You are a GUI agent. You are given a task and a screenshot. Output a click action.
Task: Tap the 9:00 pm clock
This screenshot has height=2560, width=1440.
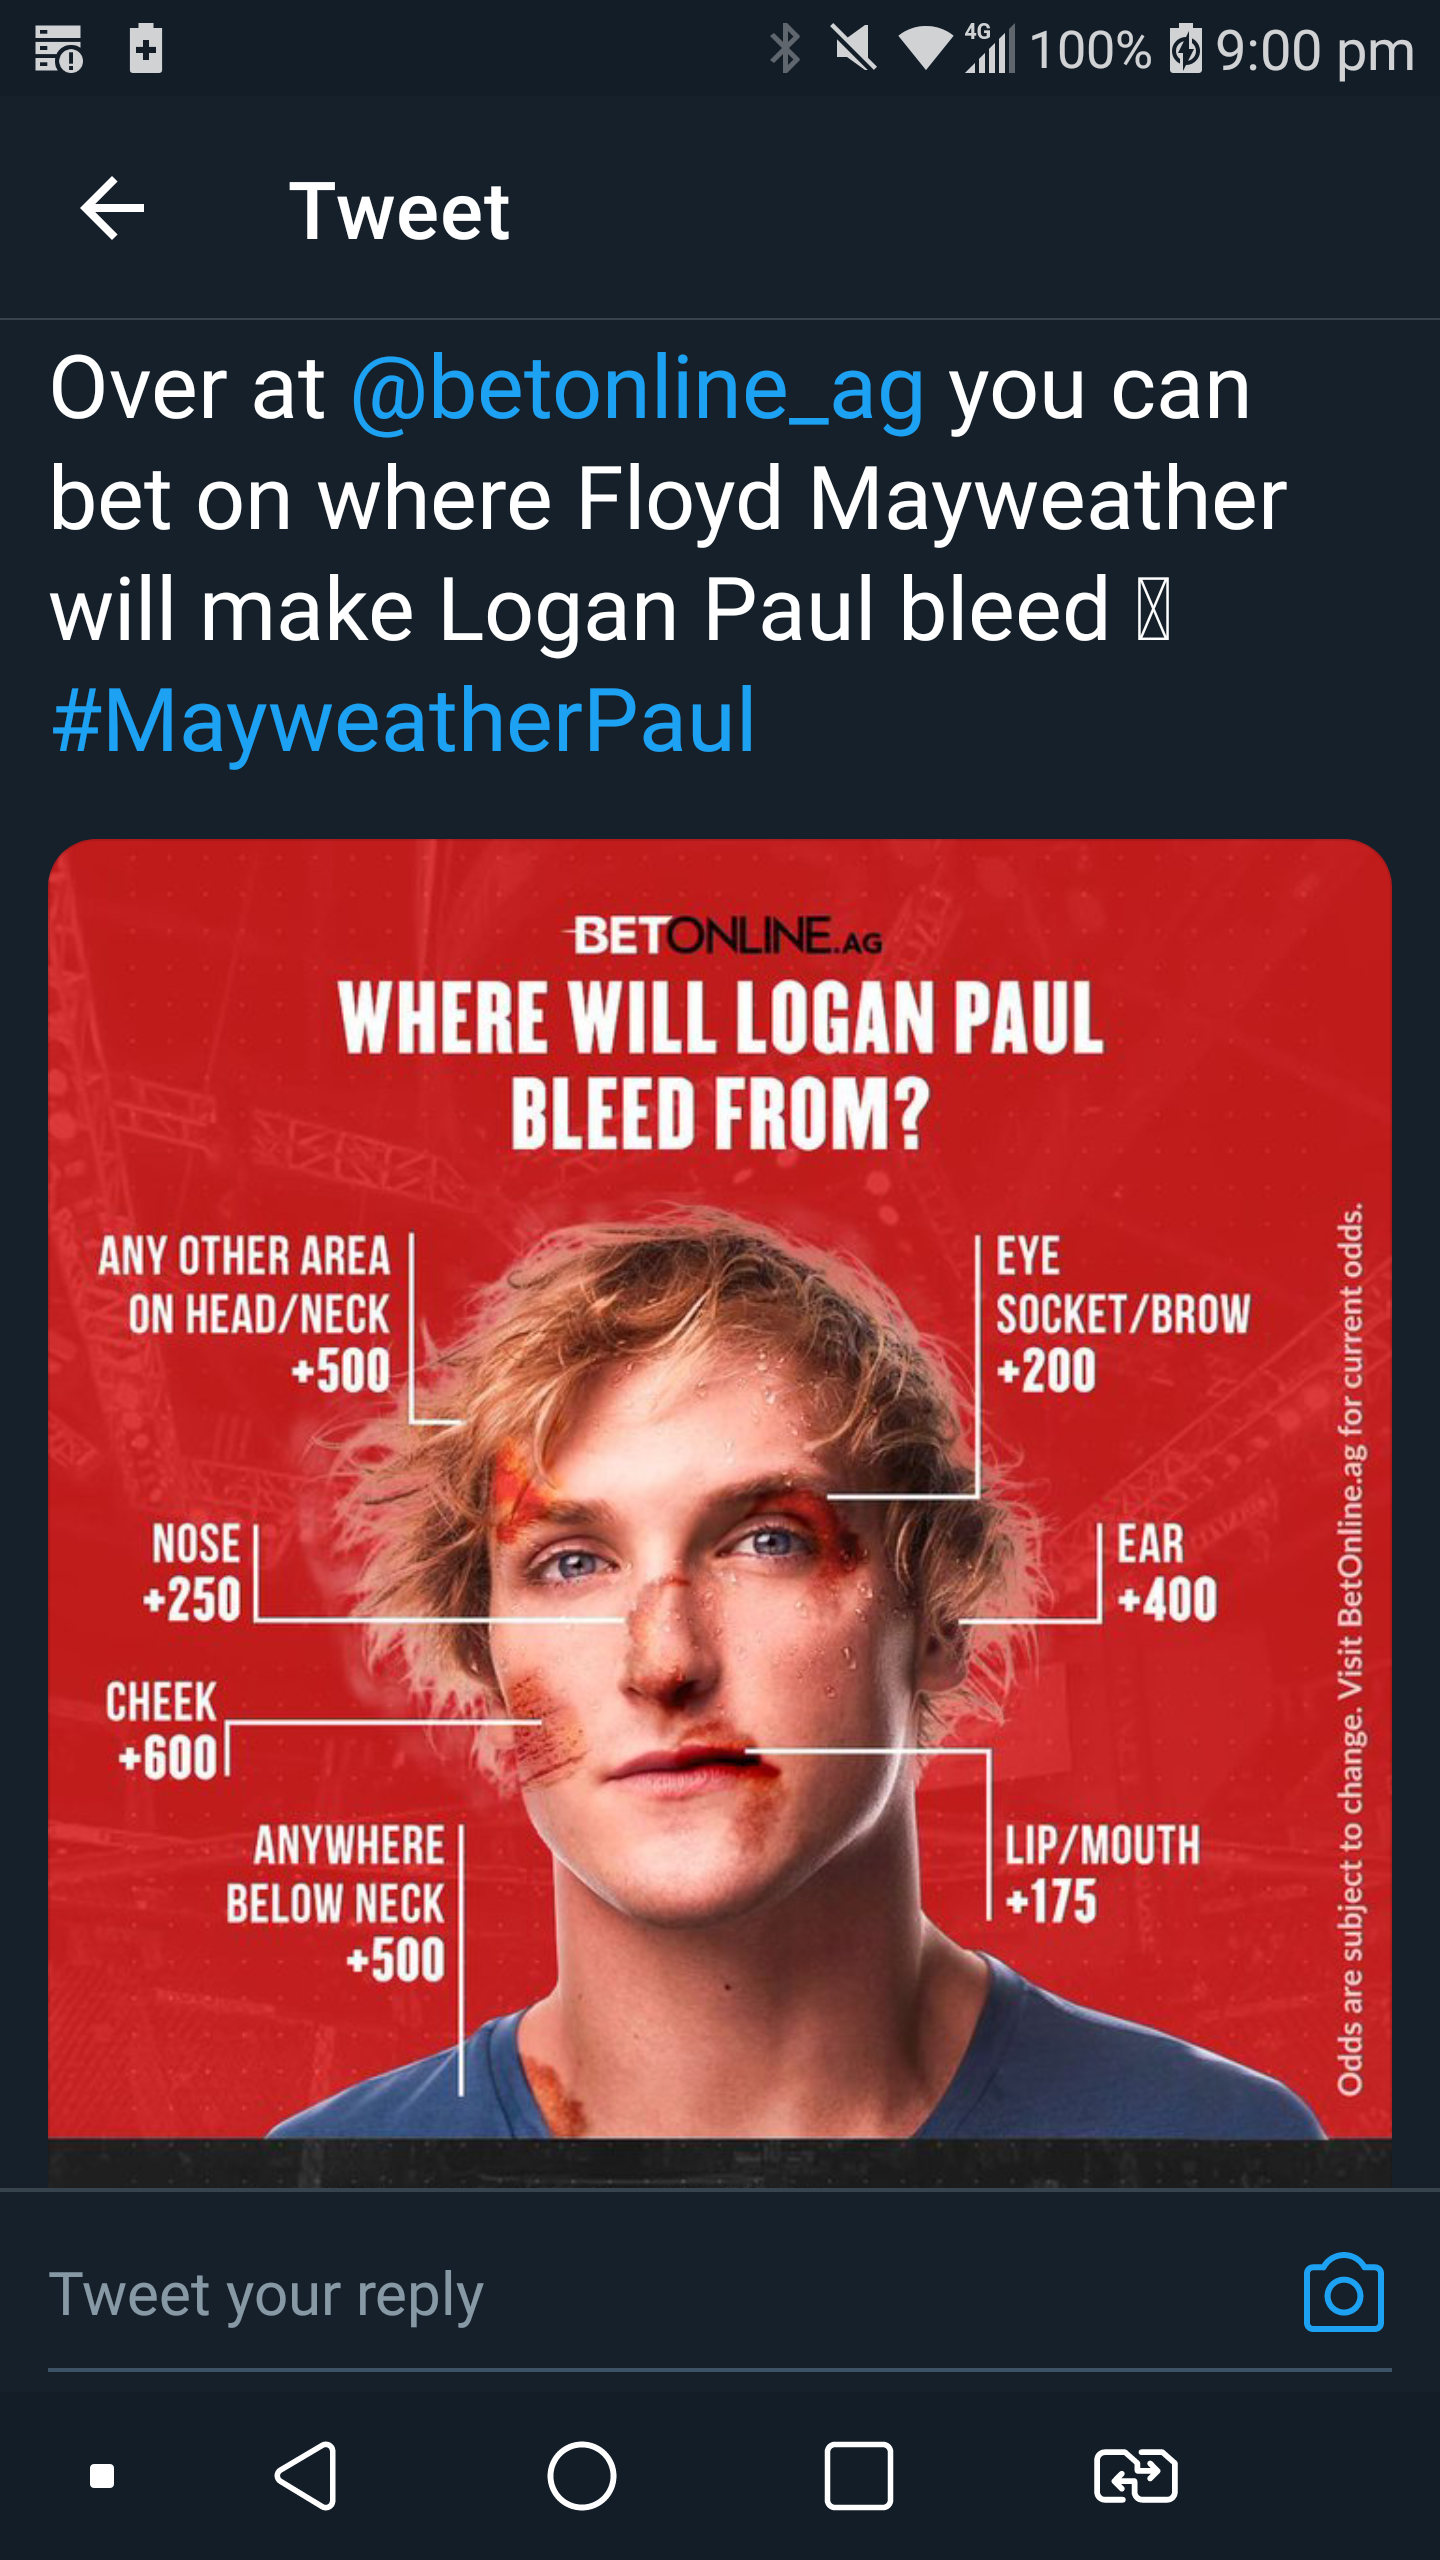coord(1315,50)
